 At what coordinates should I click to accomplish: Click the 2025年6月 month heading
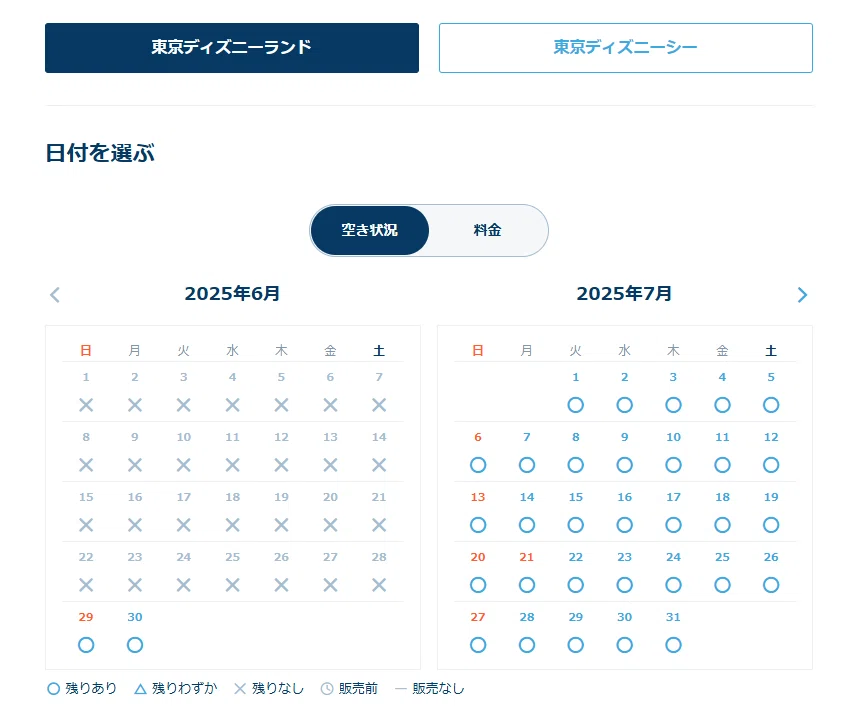pyautogui.click(x=232, y=294)
